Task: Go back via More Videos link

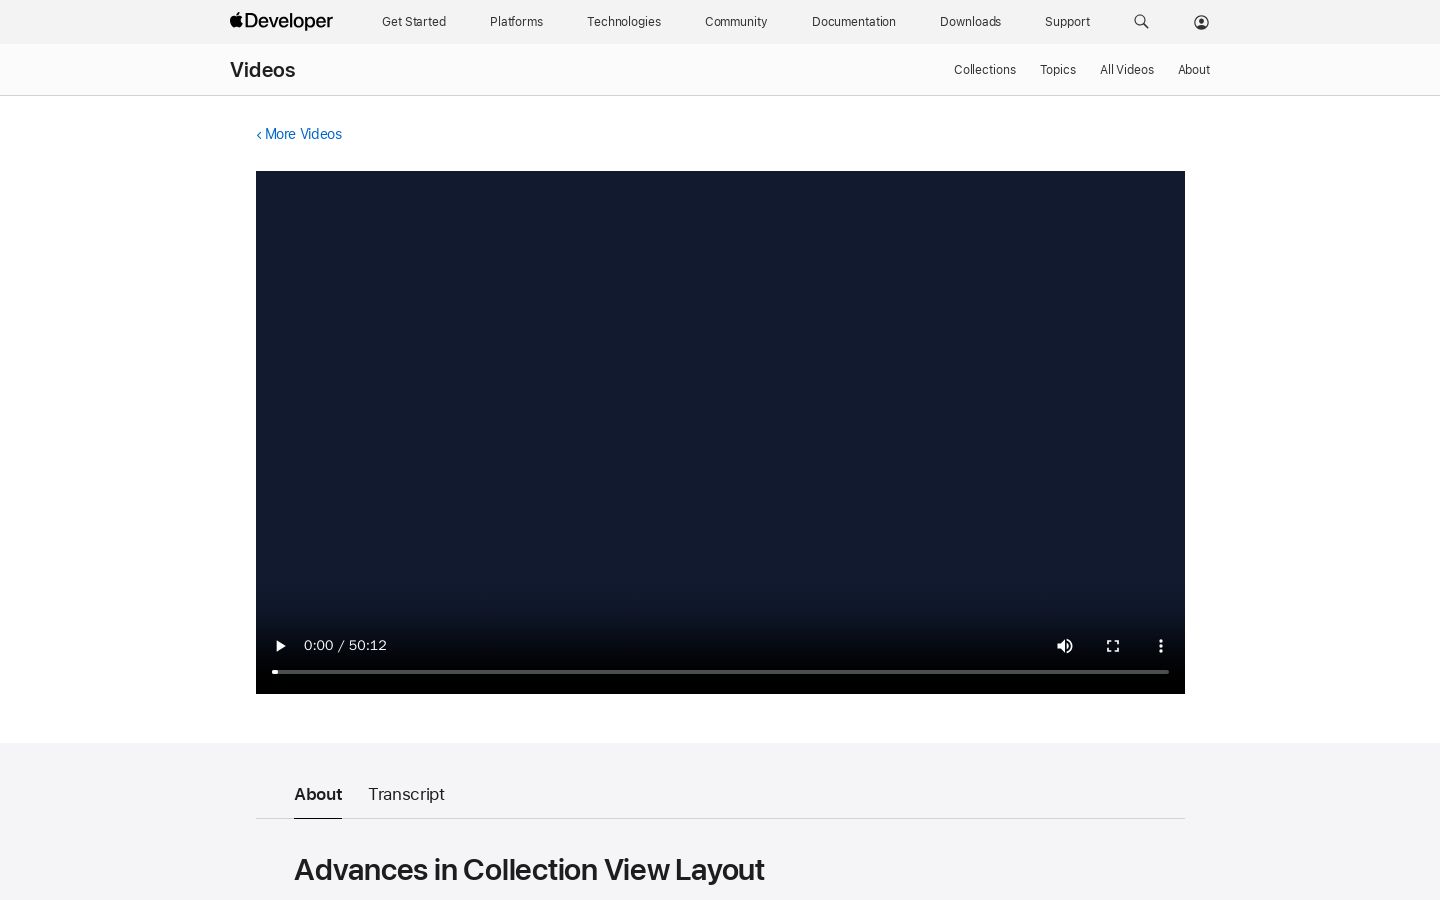Action: click(x=299, y=134)
